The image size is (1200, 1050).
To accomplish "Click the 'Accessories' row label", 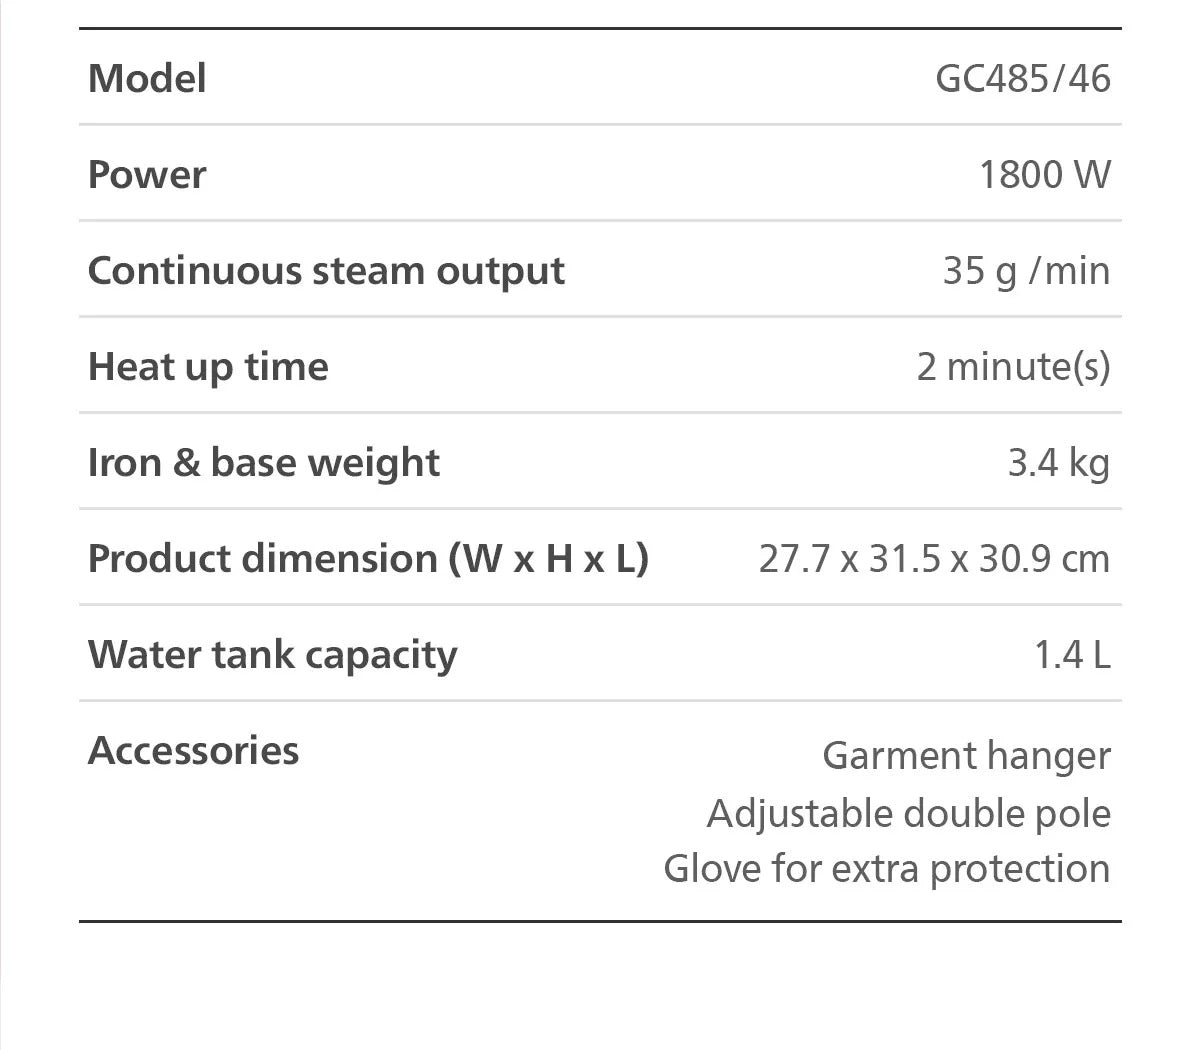I will coord(193,750).
